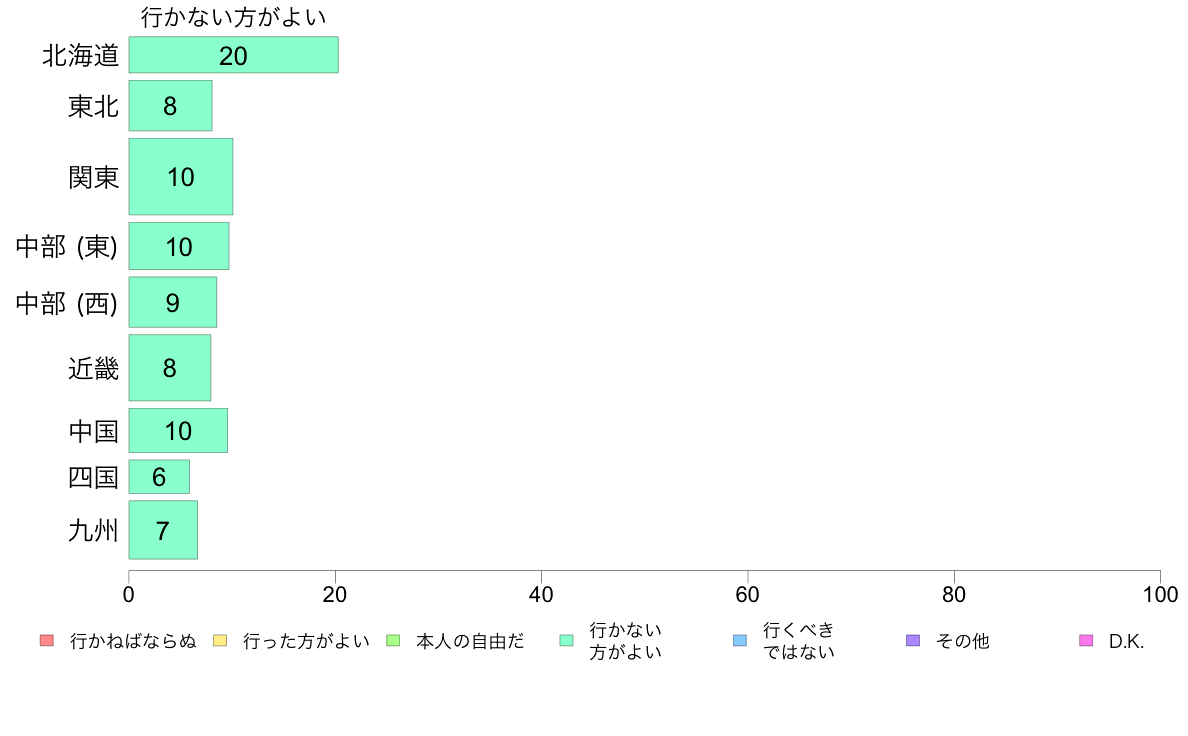Select the 四国 bar showing 6
The image size is (1188, 736).
point(159,477)
